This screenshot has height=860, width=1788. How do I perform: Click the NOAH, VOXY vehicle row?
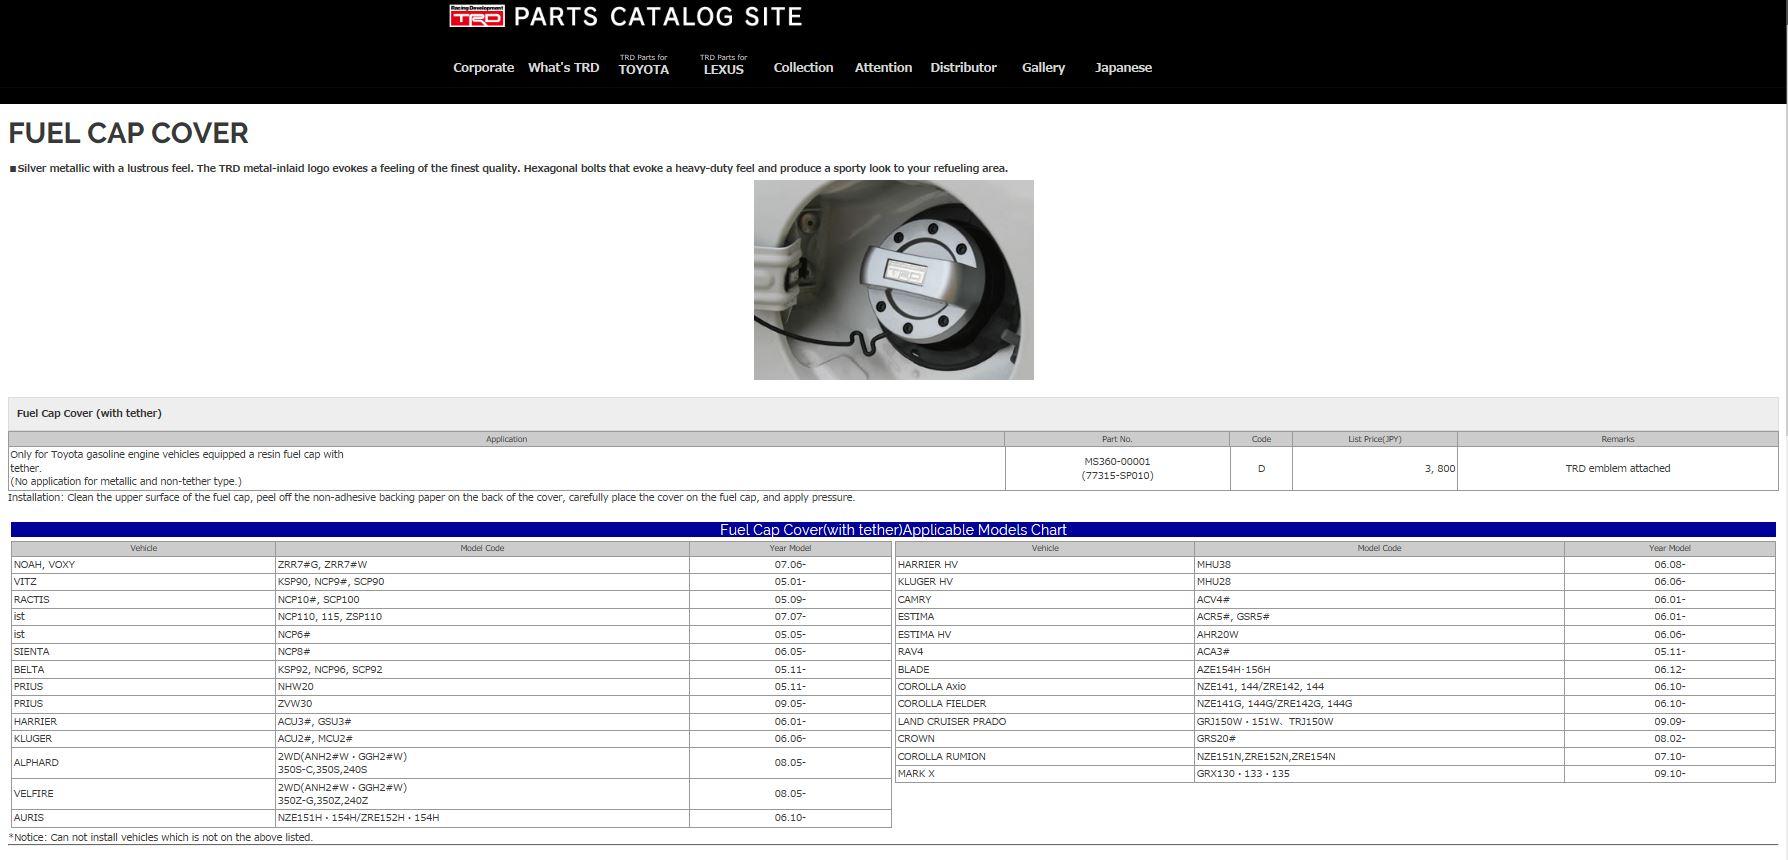[x=451, y=565]
